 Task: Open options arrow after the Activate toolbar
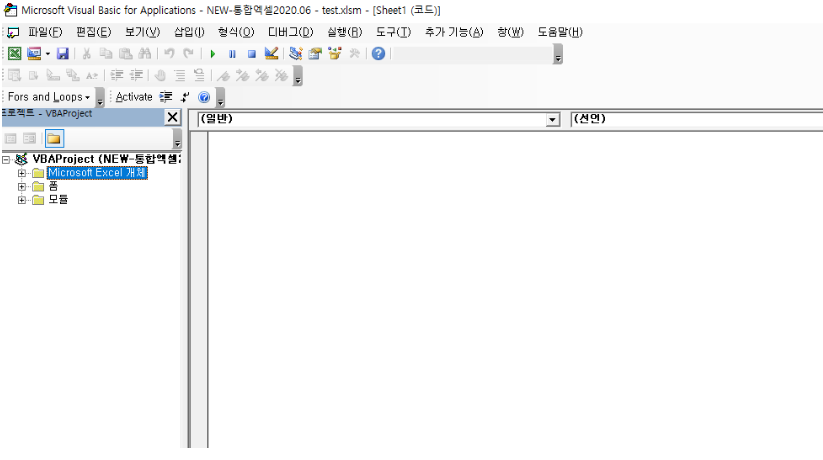coord(220,98)
